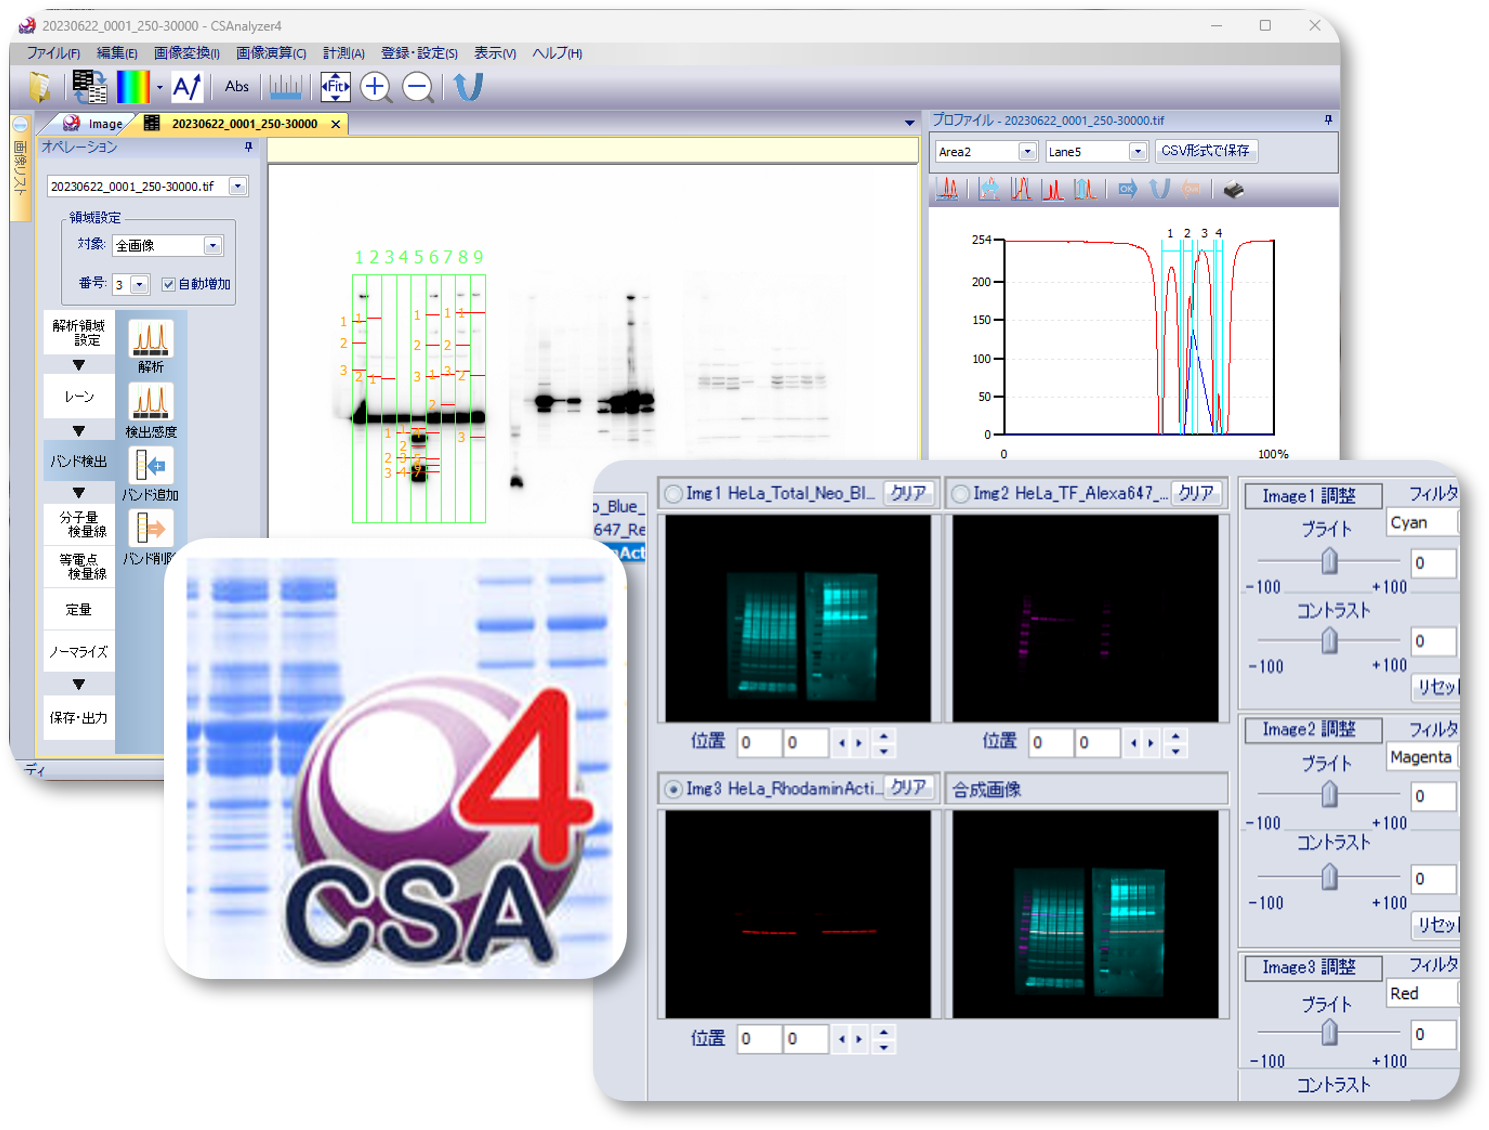
Task: Clear Img1 with its クリア button
Action: coord(908,493)
